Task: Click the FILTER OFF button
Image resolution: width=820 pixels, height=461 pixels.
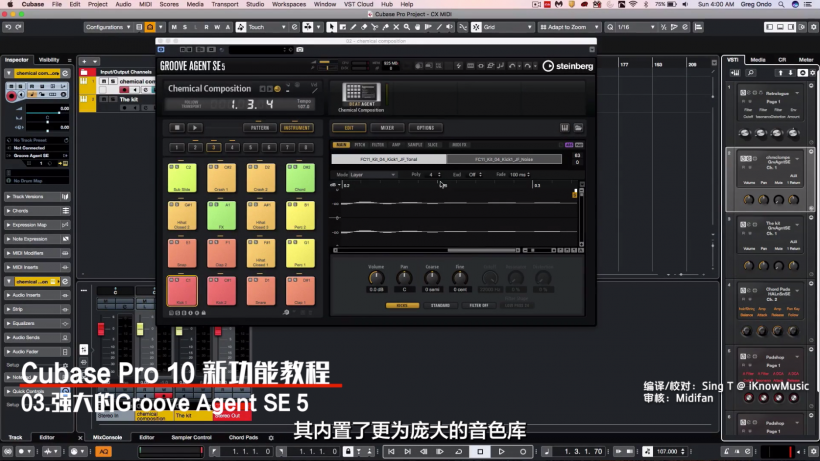Action: tap(479, 305)
